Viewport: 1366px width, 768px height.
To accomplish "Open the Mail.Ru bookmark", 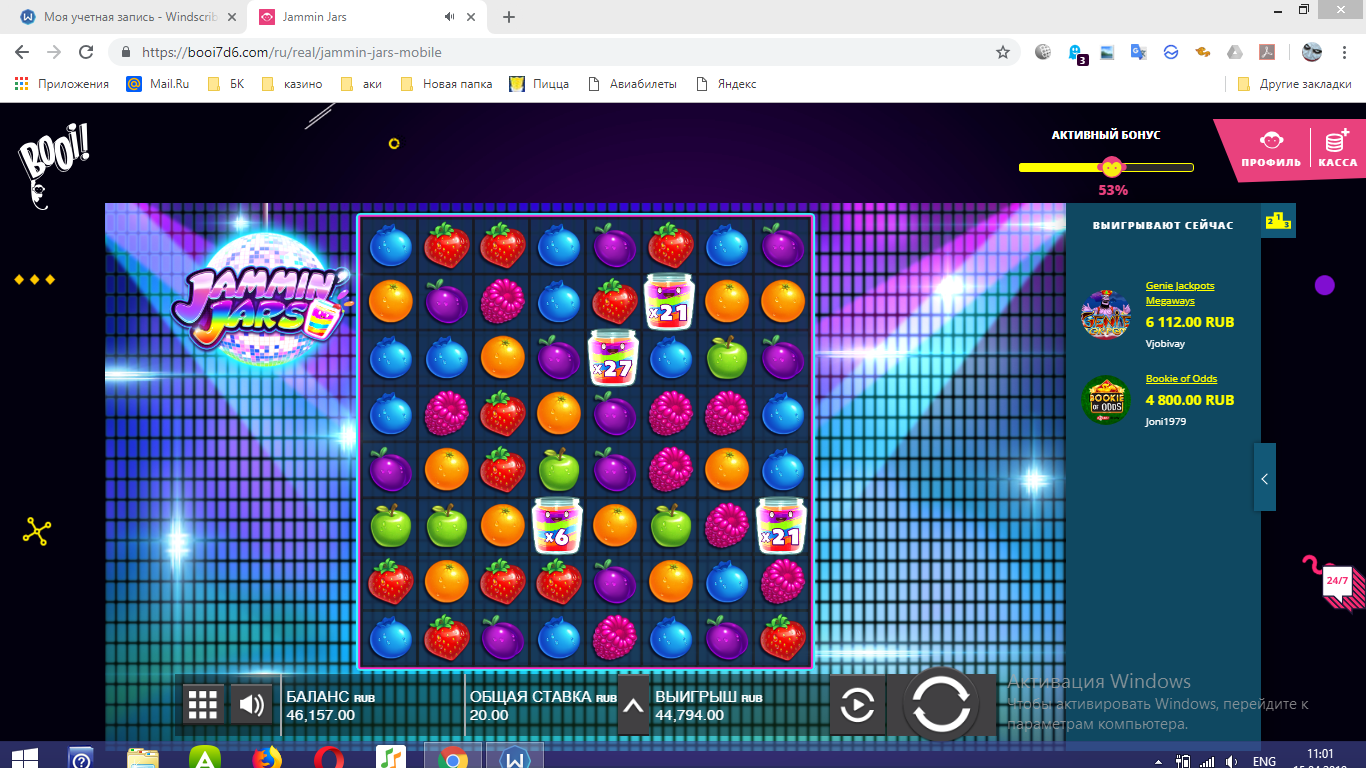I will click(158, 84).
